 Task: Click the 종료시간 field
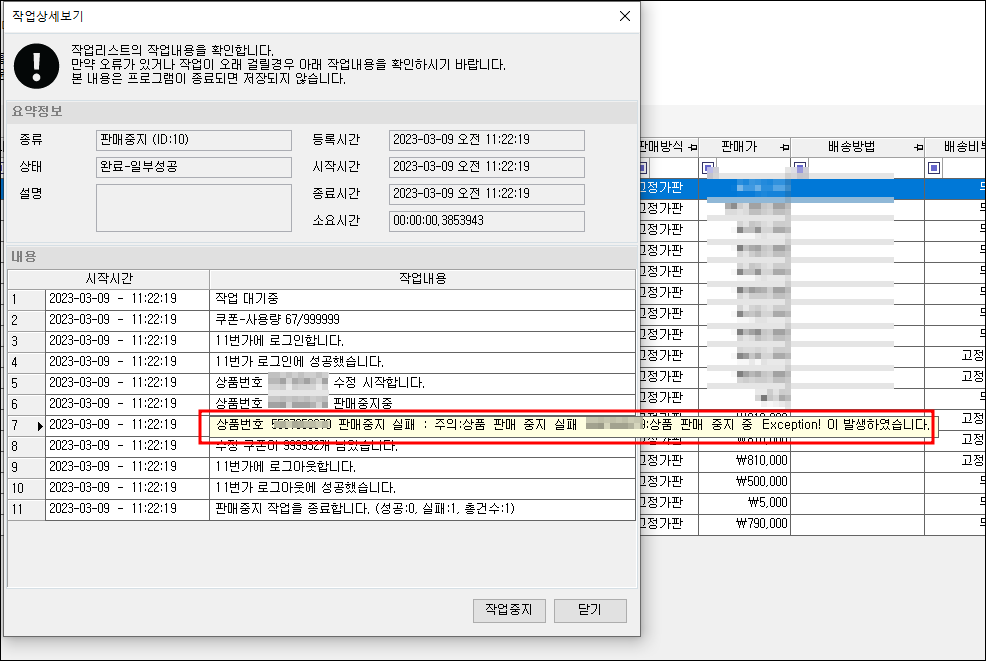(487, 194)
